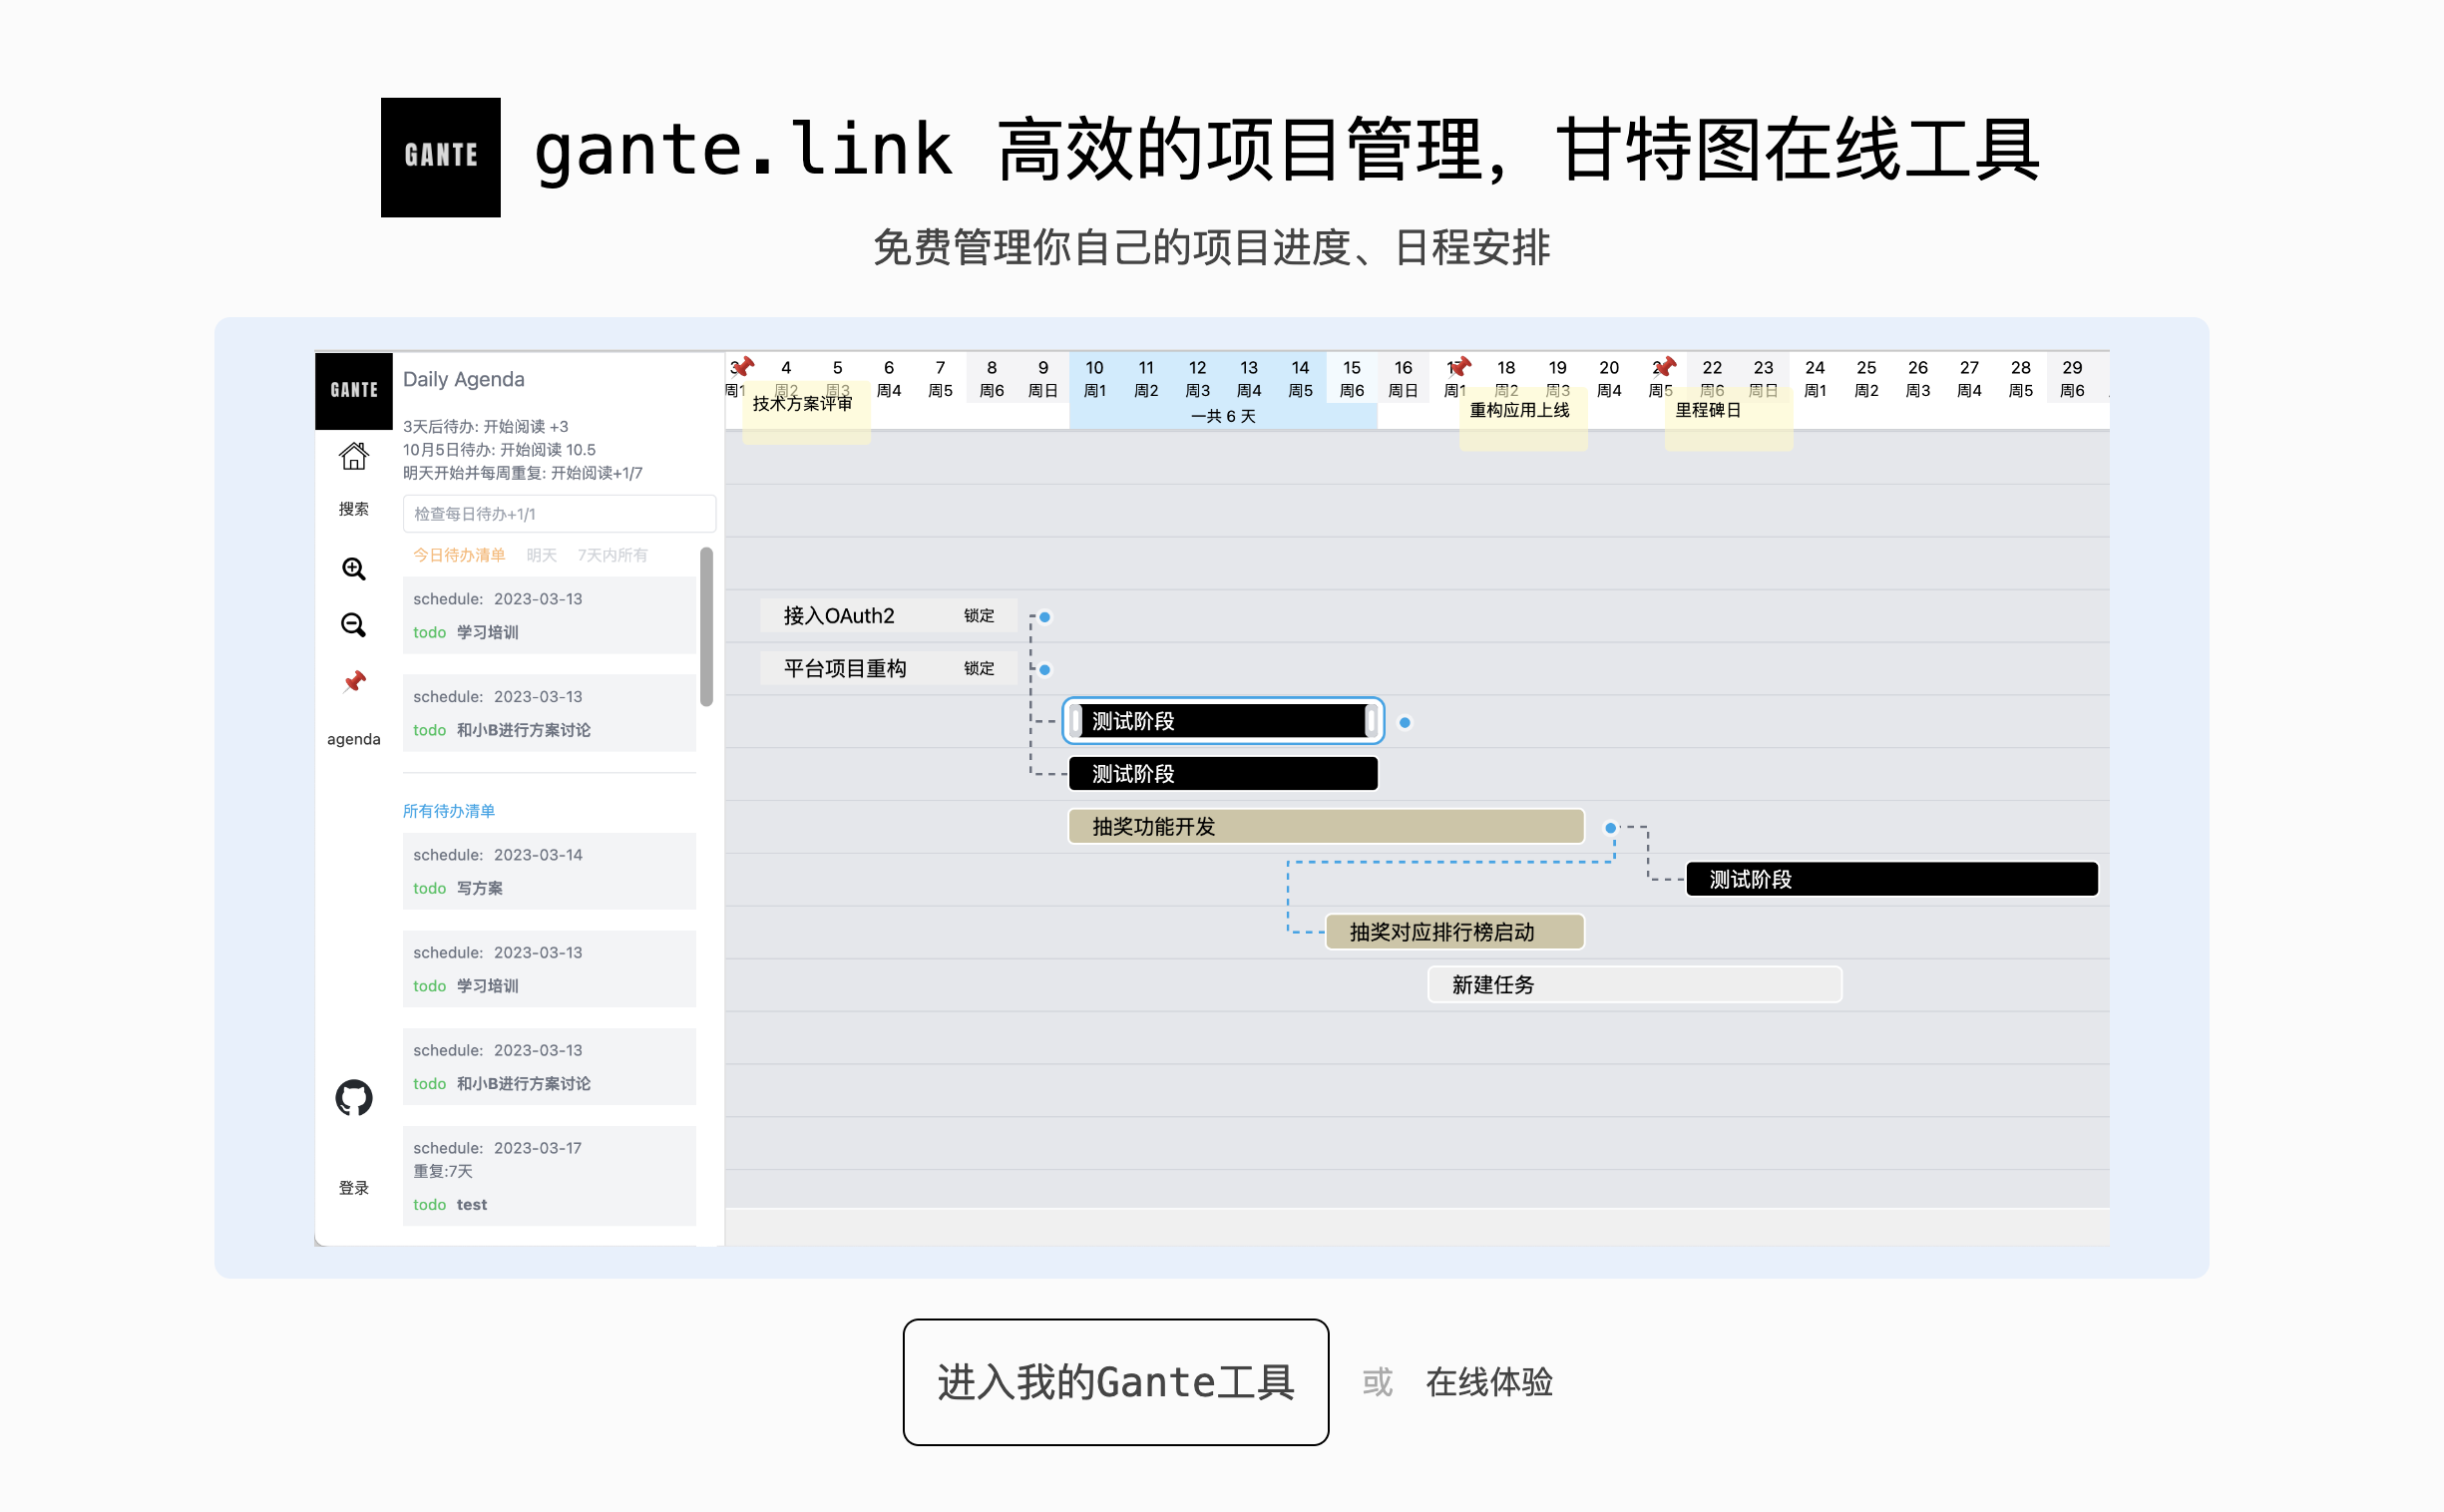Select the 写方案 todo dated 2023-03-14

(x=549, y=871)
